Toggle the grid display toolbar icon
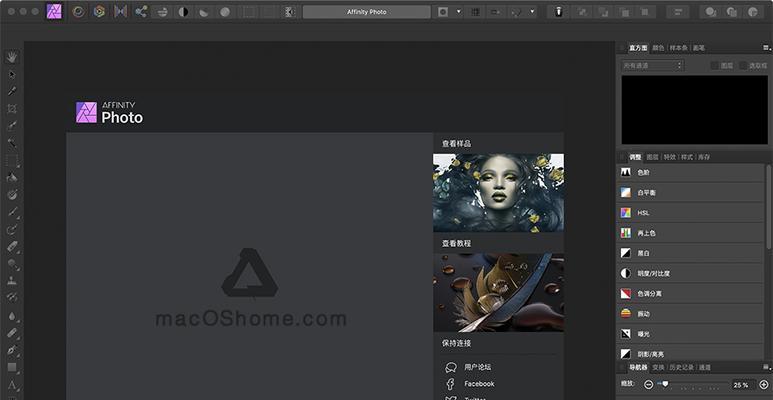The height and width of the screenshot is (400, 773). coord(475,12)
